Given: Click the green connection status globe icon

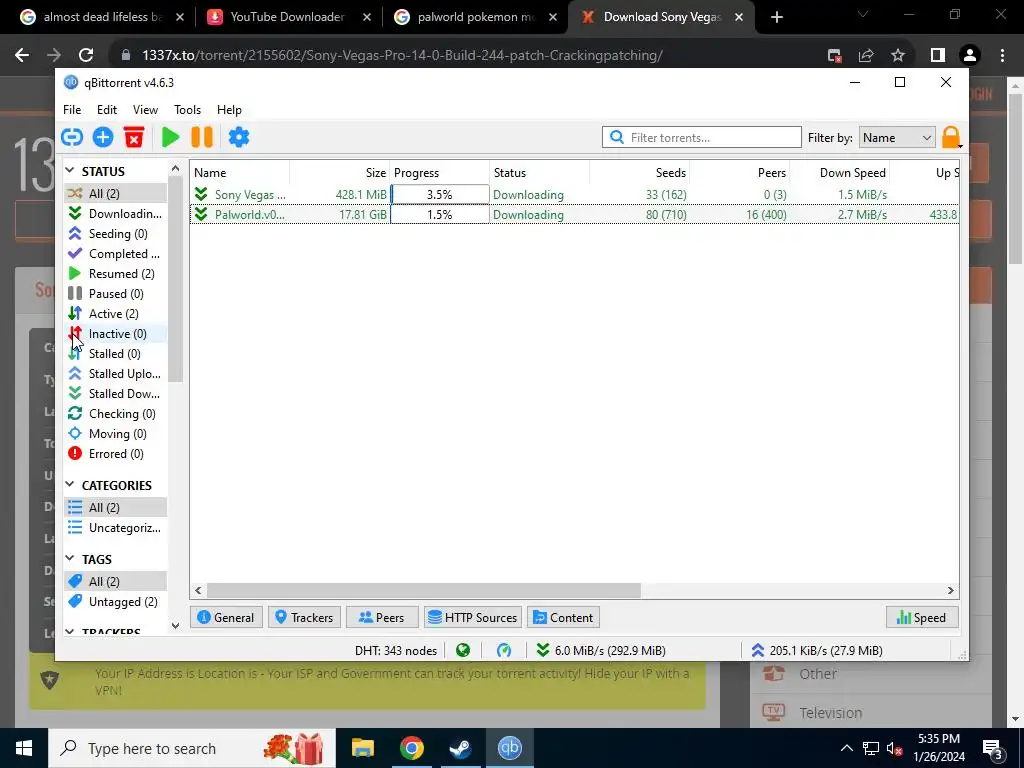Looking at the screenshot, I should tap(463, 650).
